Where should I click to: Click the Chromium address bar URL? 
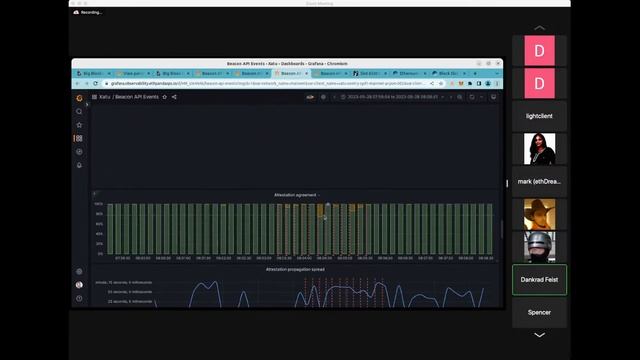click(x=267, y=83)
